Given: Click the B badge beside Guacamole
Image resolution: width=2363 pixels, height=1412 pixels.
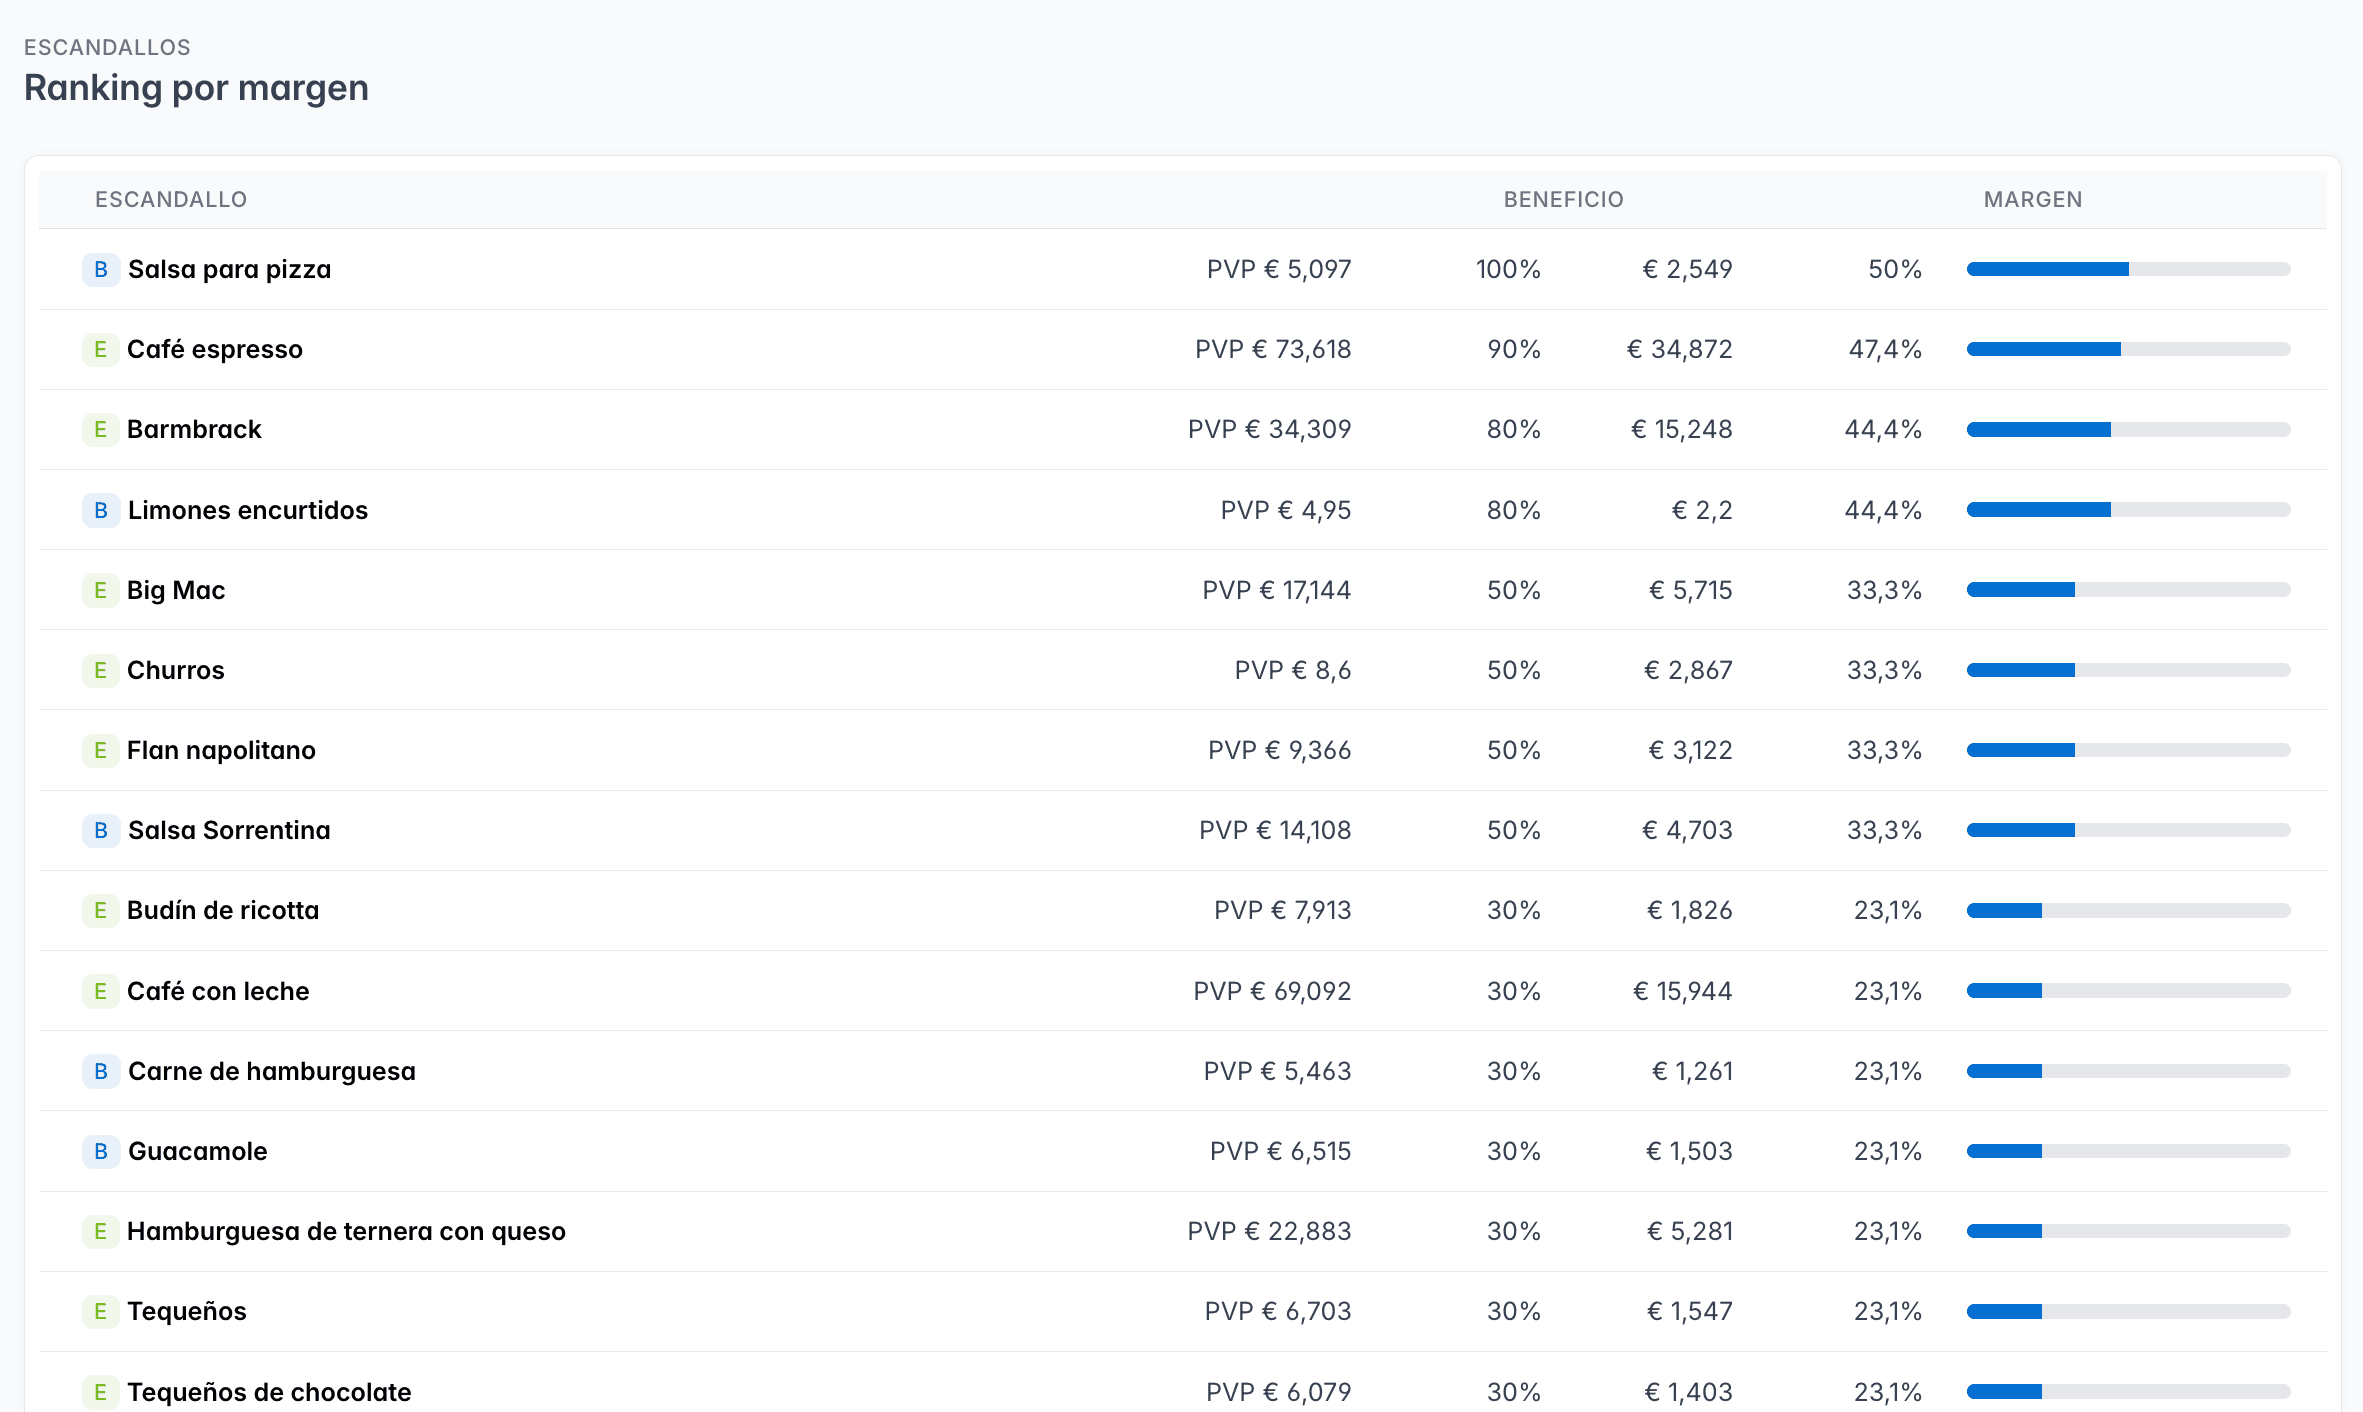Looking at the screenshot, I should (x=101, y=1151).
